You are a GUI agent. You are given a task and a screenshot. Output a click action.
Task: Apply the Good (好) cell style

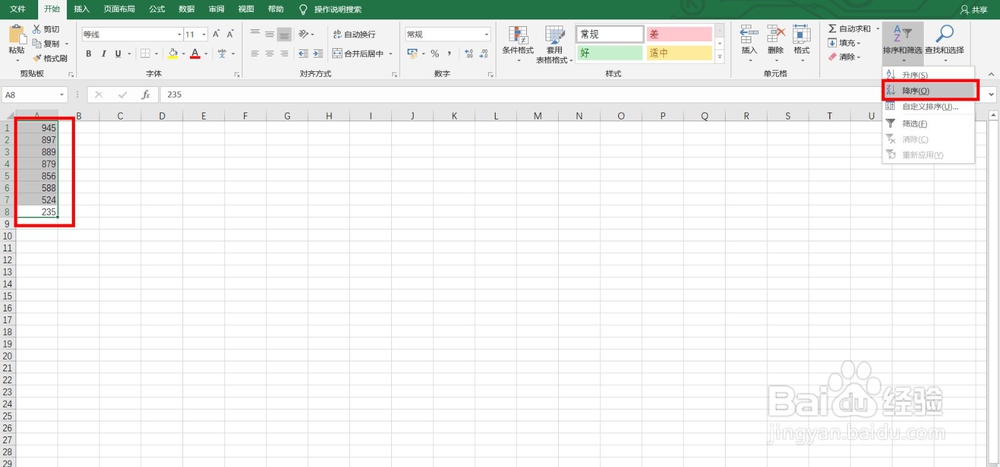(610, 54)
